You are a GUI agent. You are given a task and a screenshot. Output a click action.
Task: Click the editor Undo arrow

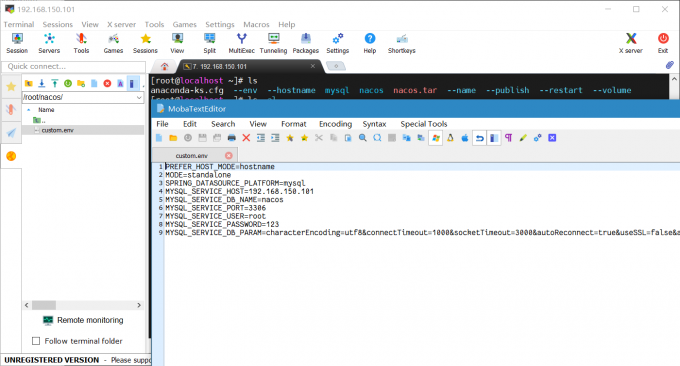[479, 138]
